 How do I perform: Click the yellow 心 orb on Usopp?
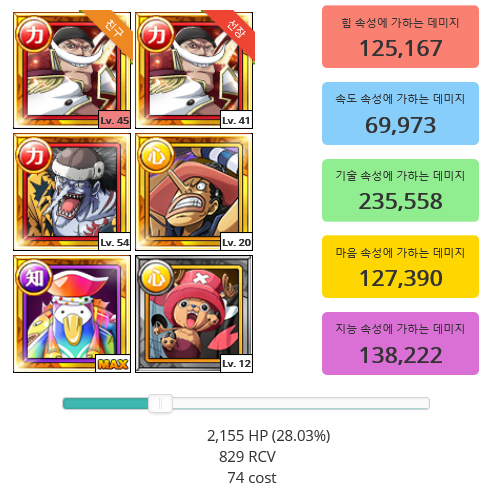pyautogui.click(x=156, y=156)
